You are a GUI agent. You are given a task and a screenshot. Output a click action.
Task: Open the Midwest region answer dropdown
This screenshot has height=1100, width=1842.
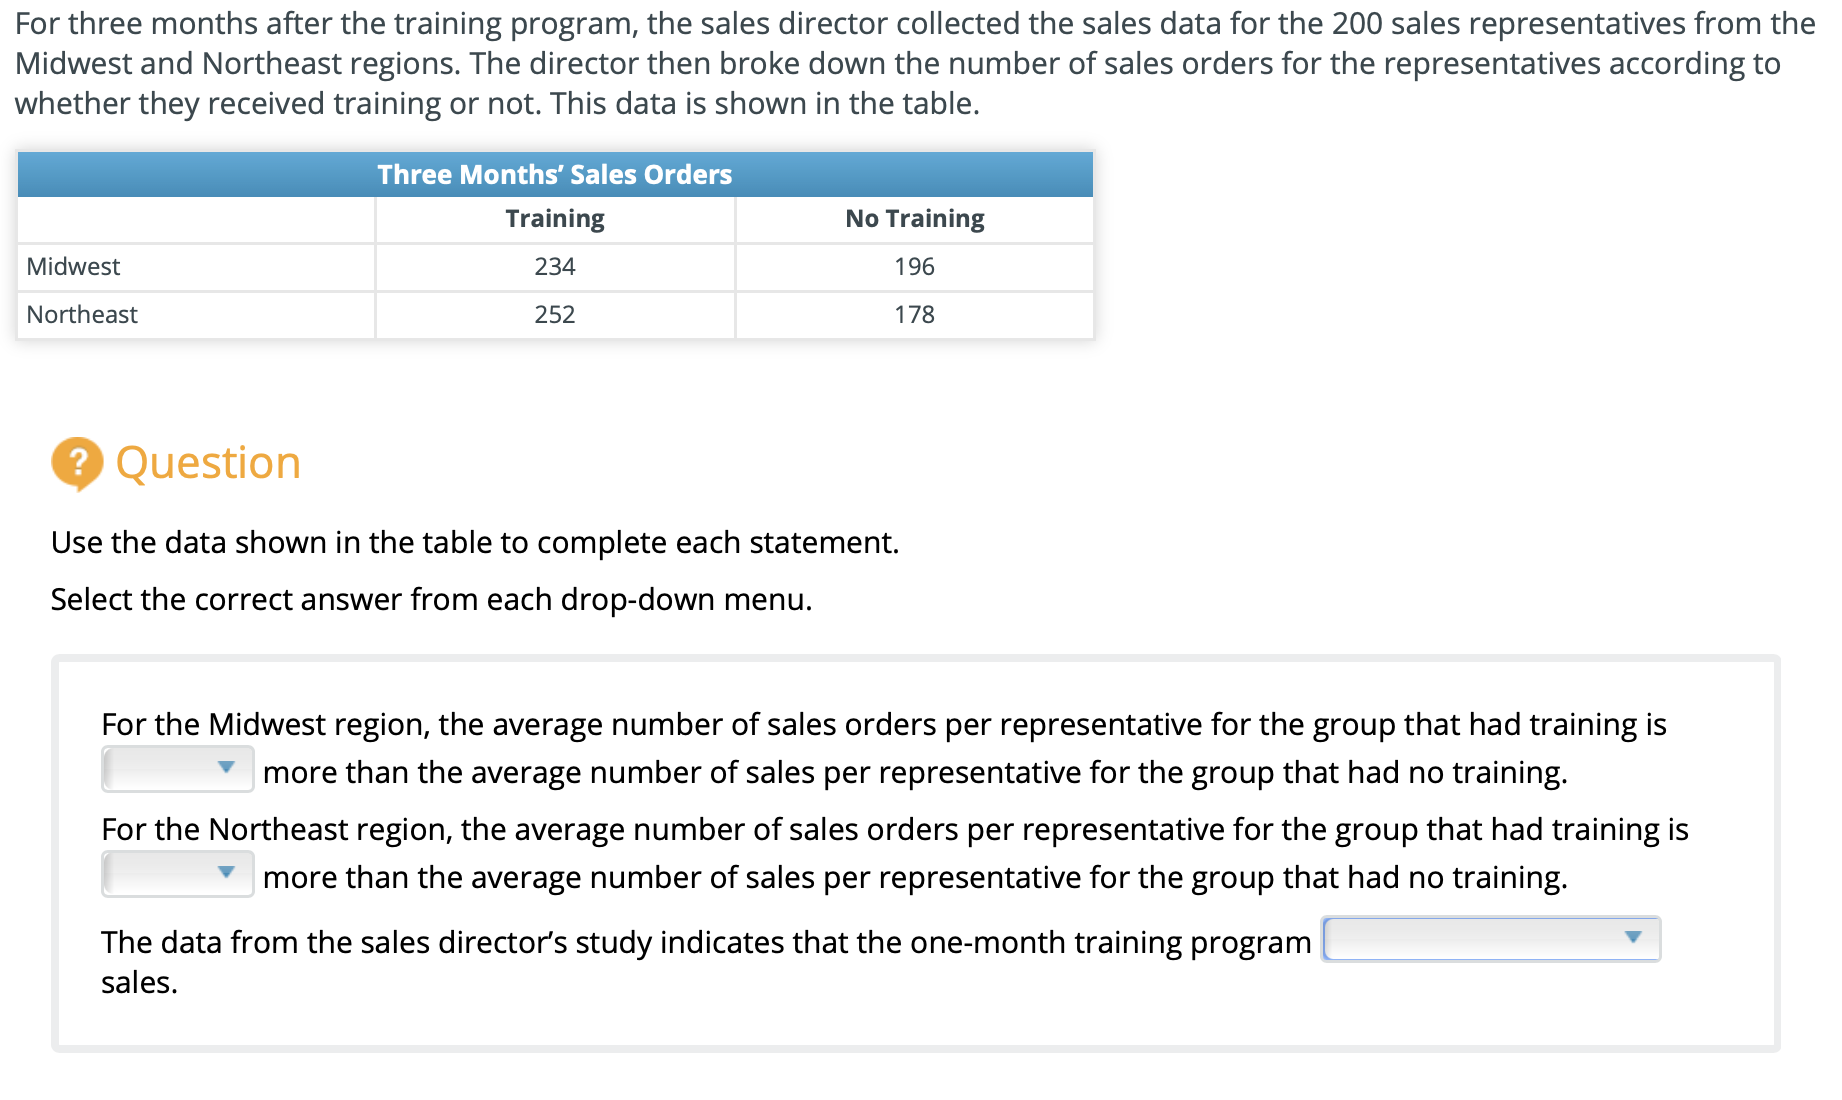(x=177, y=768)
